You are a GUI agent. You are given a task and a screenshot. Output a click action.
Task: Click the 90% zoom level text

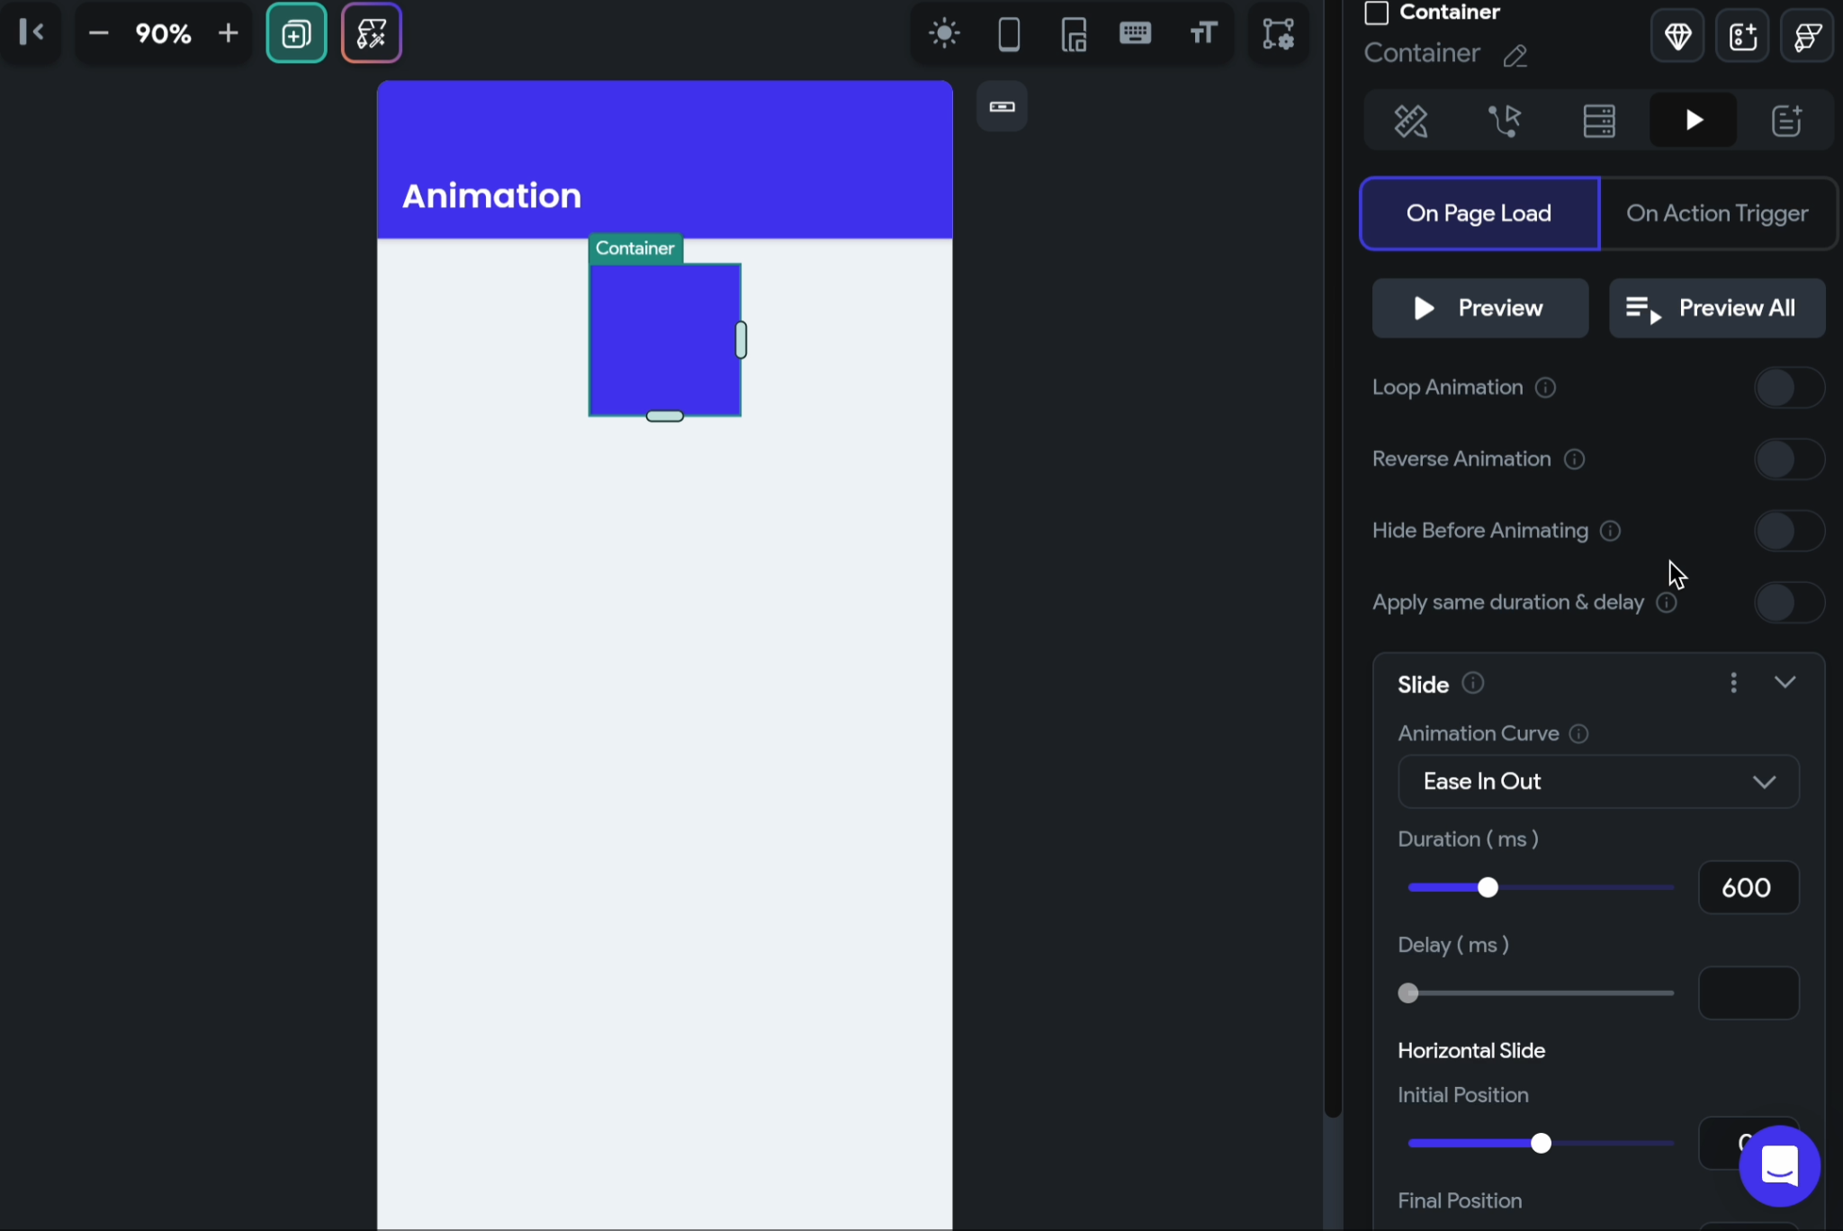[163, 34]
